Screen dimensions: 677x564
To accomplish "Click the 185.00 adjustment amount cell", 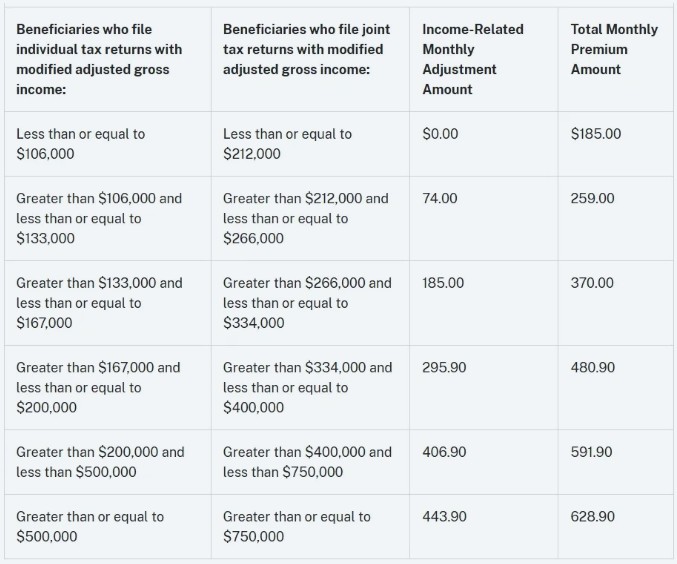I will point(443,283).
